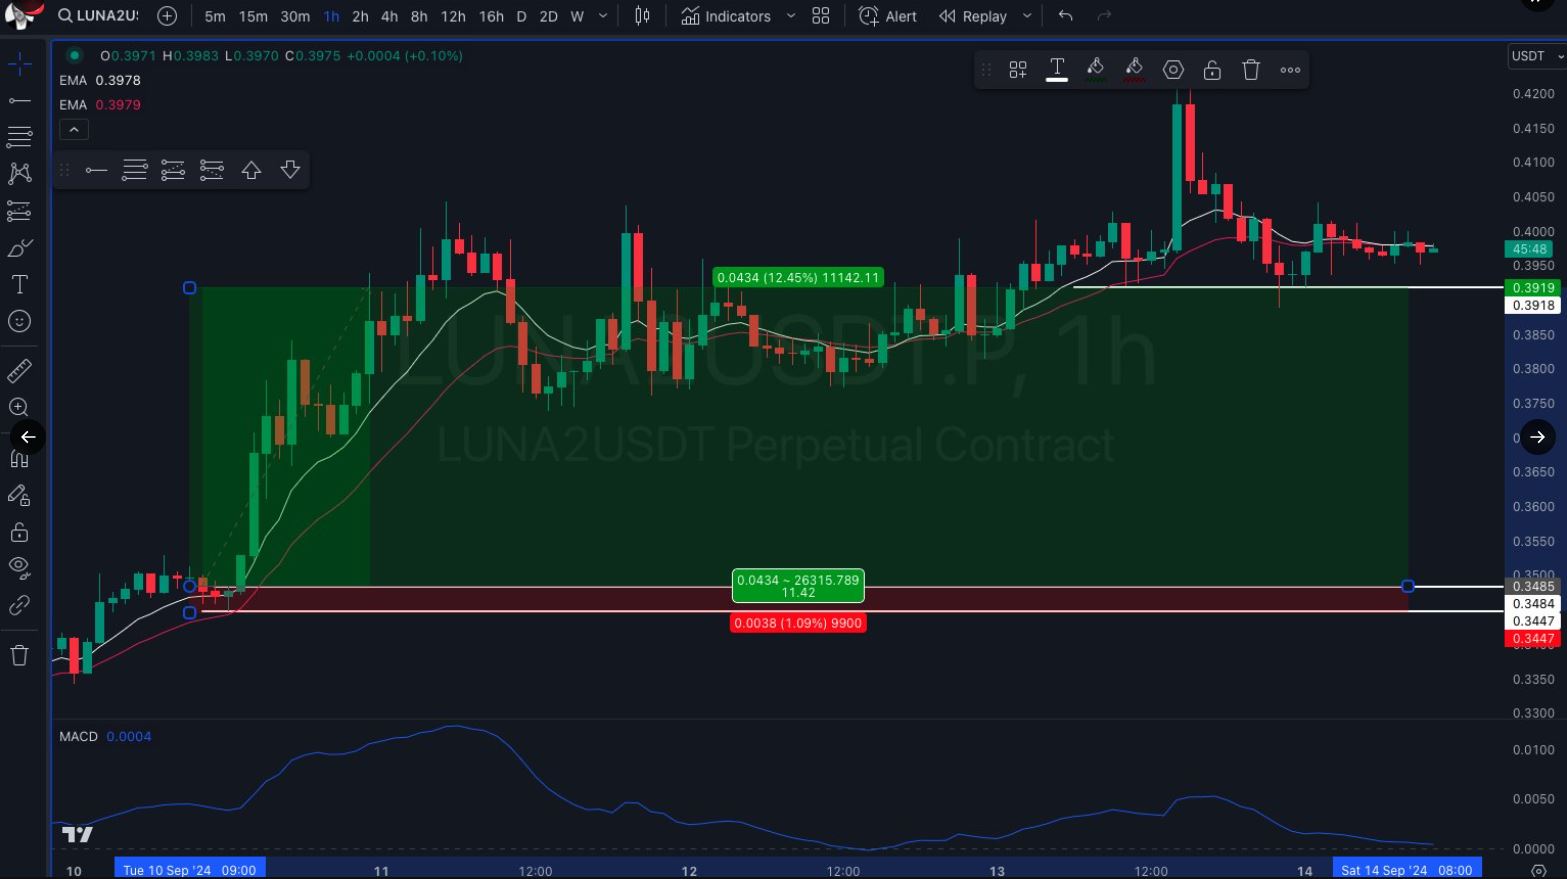Viewport: 1567px width, 879px height.
Task: Open the USDT currency dropdown
Action: [x=1536, y=56]
